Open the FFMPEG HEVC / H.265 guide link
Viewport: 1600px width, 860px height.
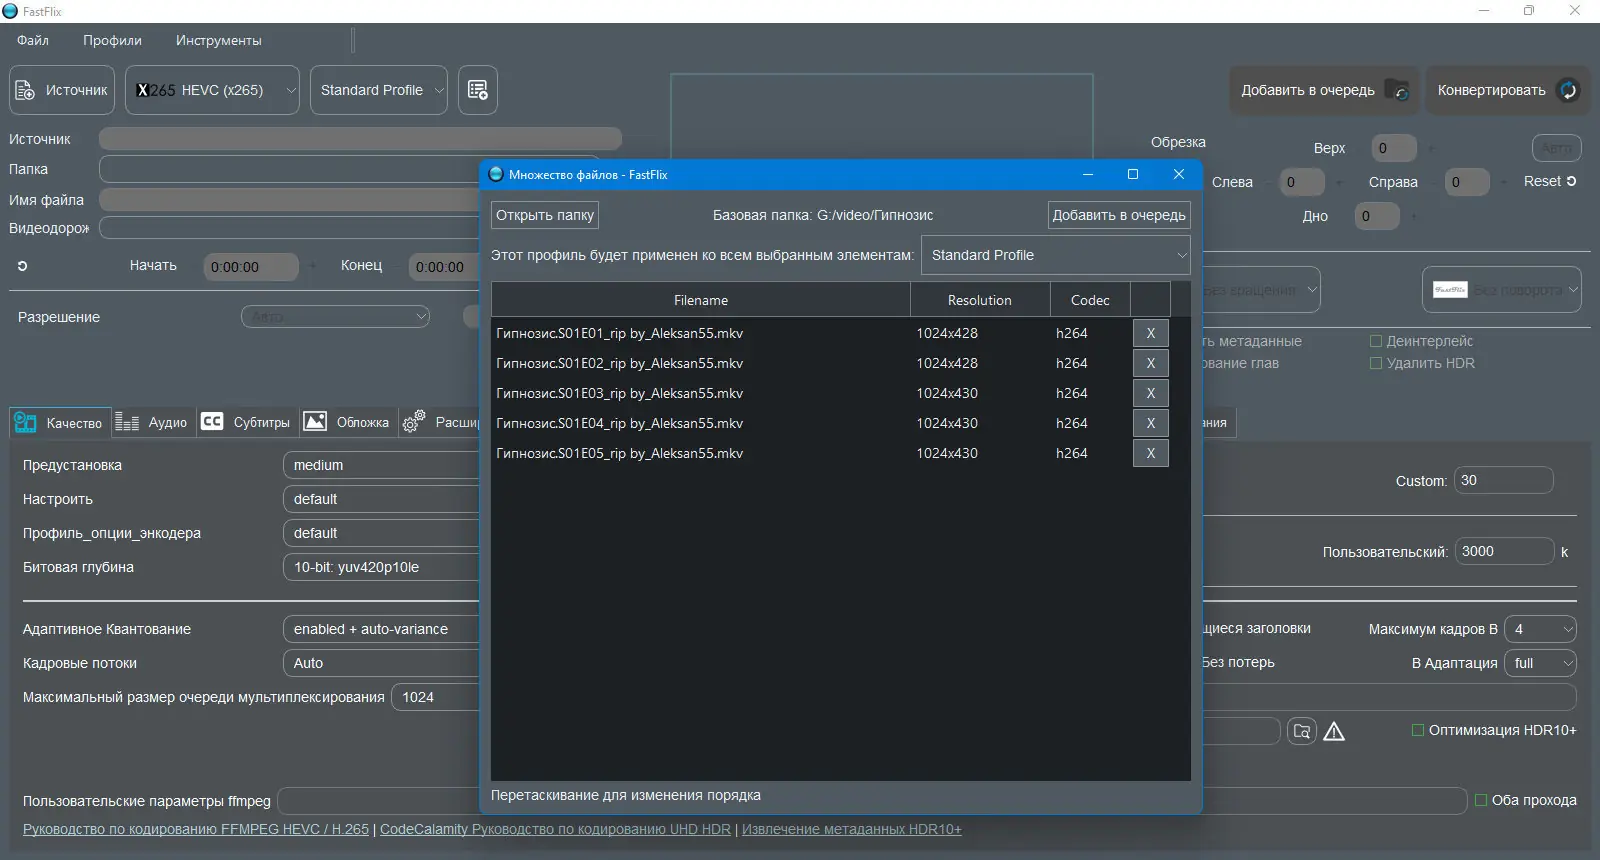click(196, 829)
